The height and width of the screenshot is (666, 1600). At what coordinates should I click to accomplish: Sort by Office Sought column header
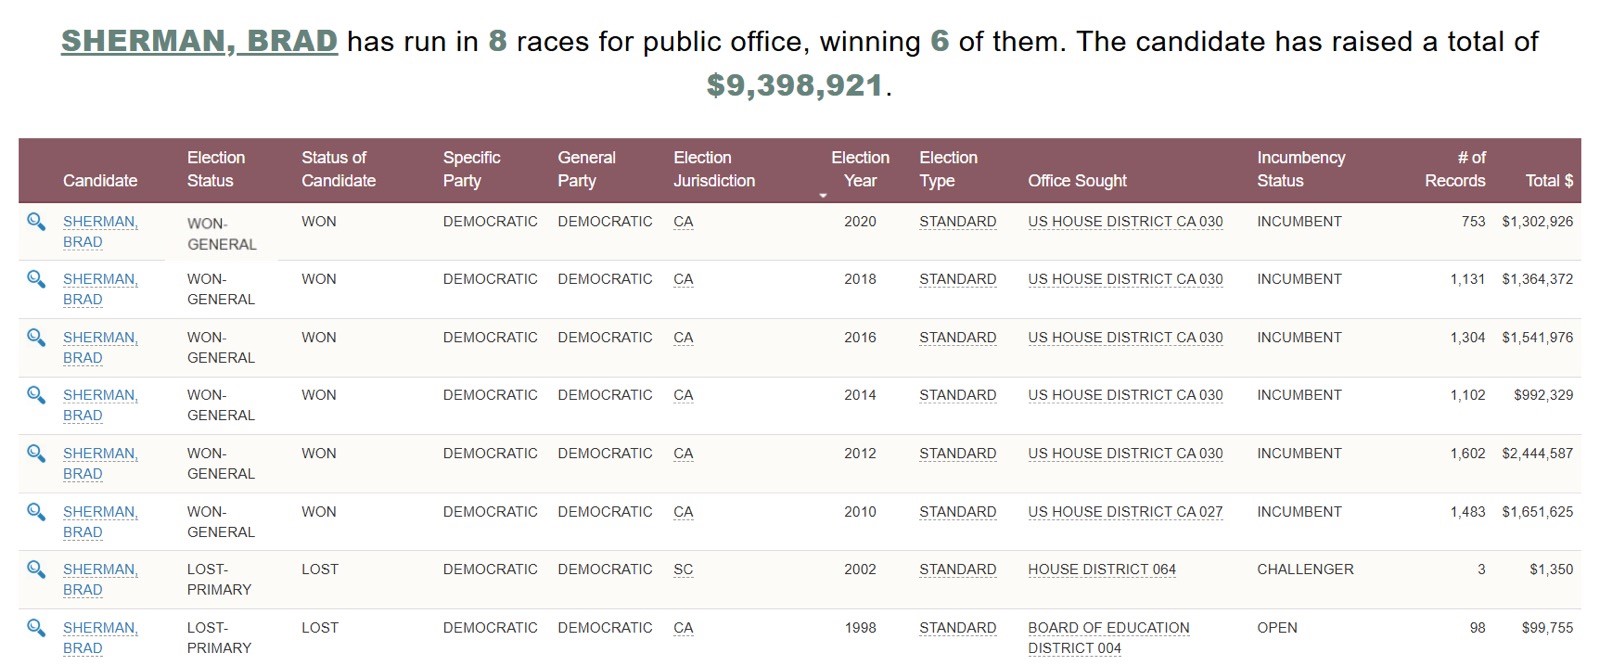[x=1077, y=181]
